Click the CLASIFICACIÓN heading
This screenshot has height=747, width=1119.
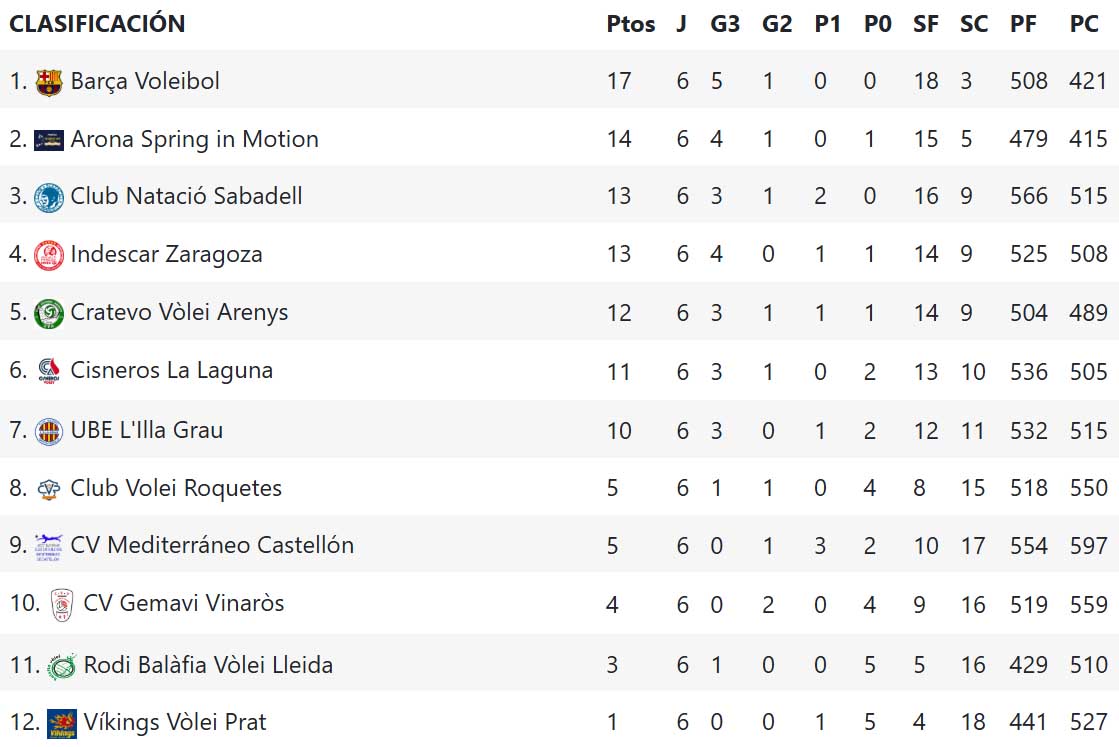pos(97,24)
